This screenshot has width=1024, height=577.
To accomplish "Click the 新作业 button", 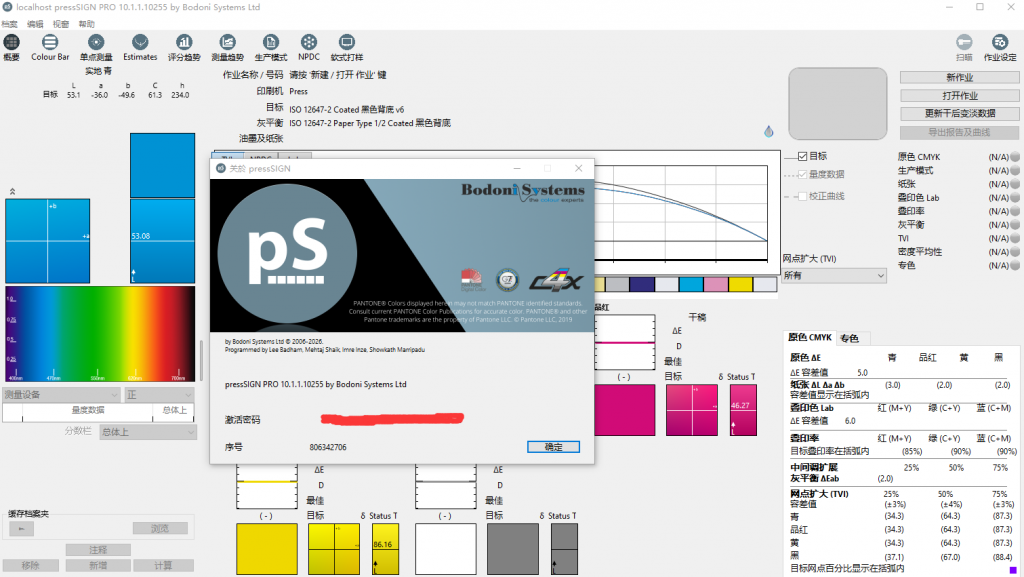I will pyautogui.click(x=959, y=78).
